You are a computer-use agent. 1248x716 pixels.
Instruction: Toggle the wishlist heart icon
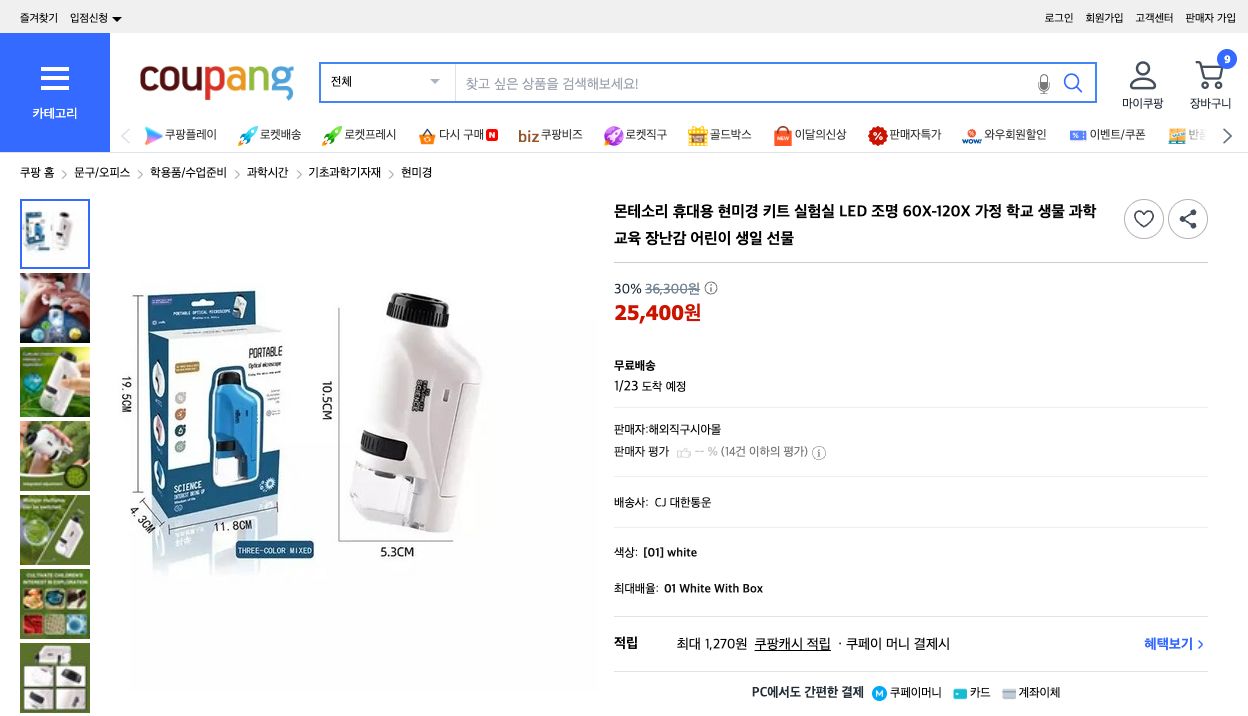(x=1143, y=219)
